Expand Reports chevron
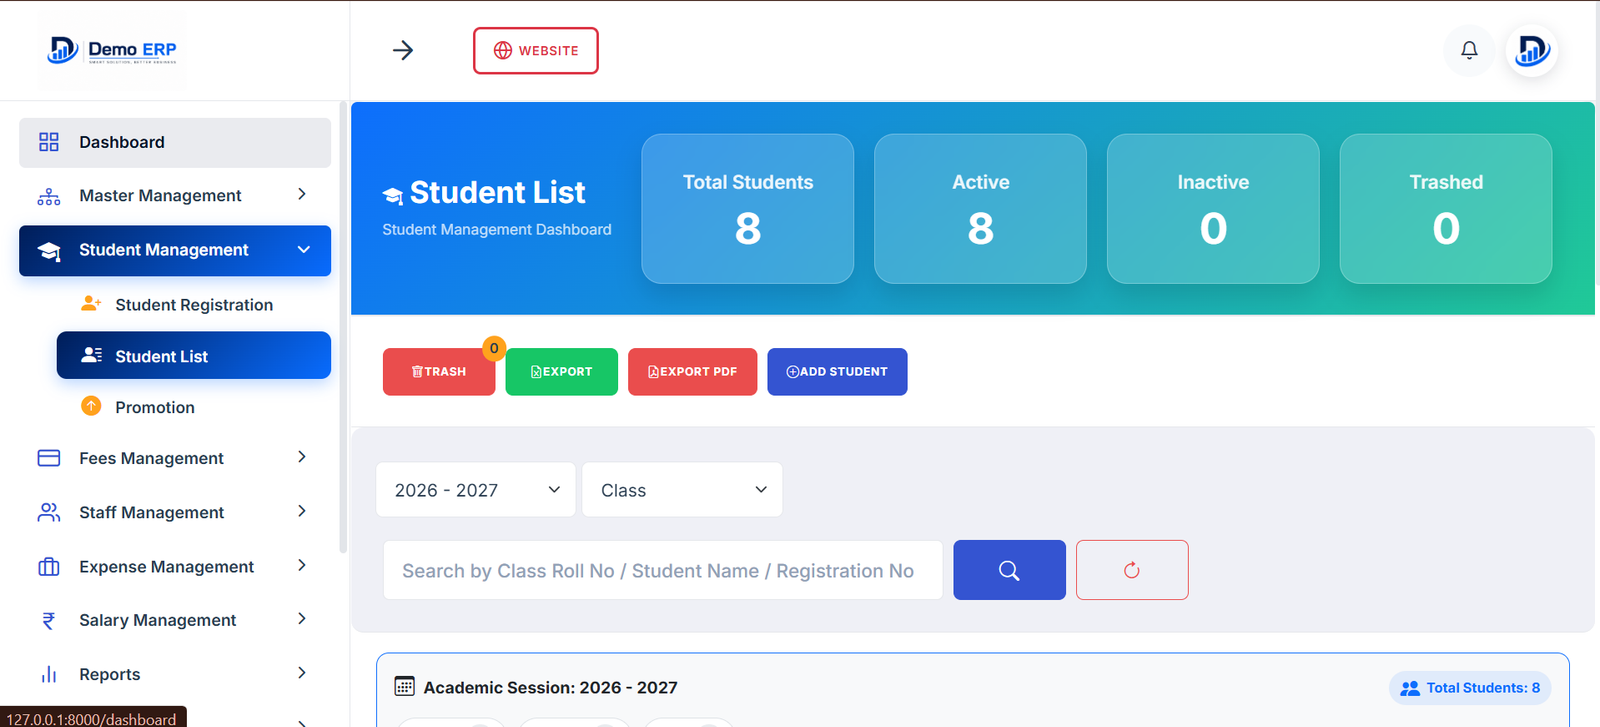Viewport: 1600px width, 727px height. pyautogui.click(x=302, y=673)
